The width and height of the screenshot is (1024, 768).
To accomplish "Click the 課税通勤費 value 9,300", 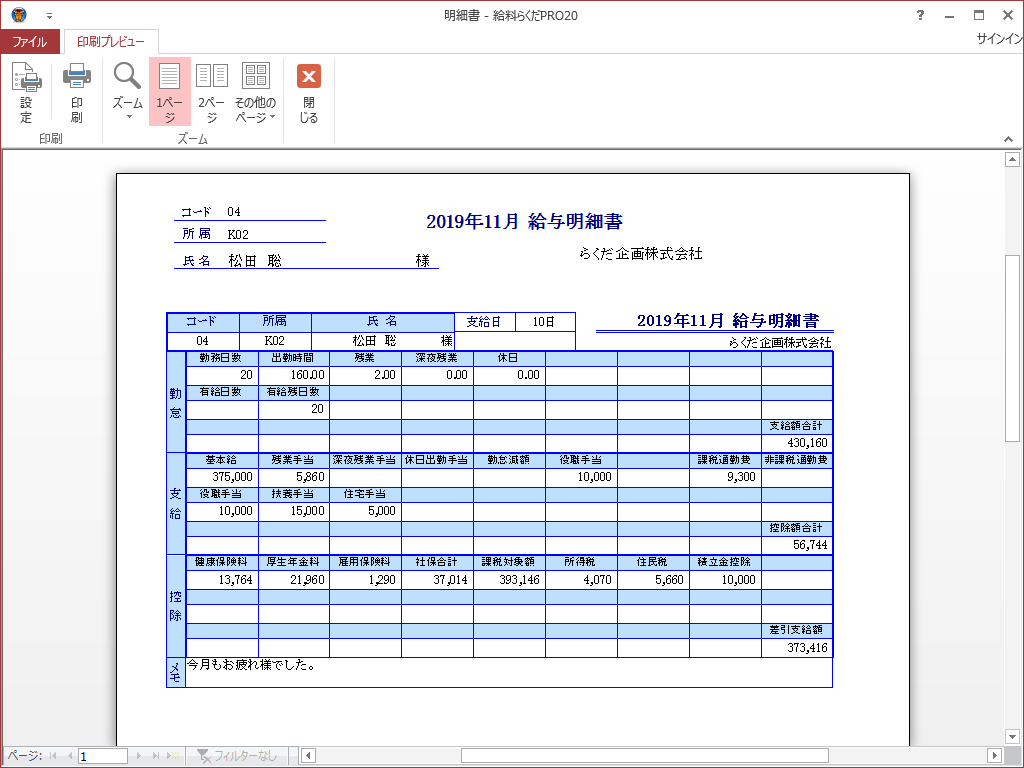I will point(741,477).
